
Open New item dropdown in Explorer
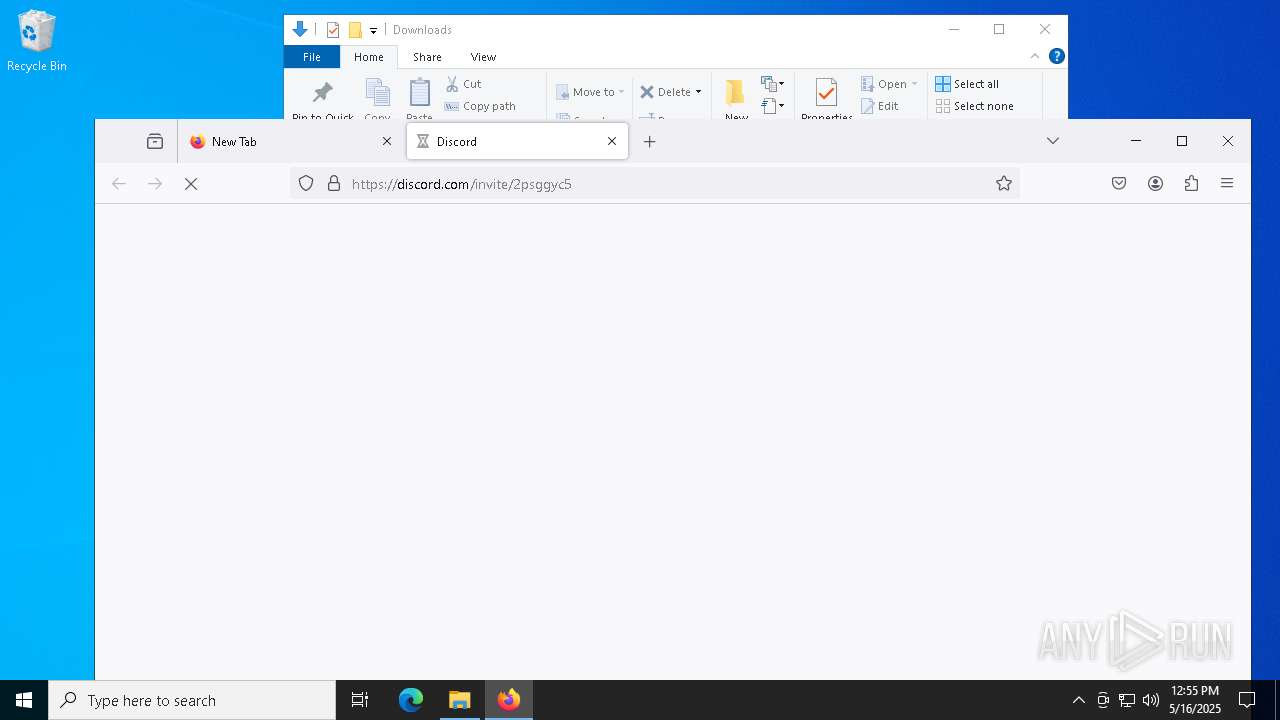click(x=773, y=83)
